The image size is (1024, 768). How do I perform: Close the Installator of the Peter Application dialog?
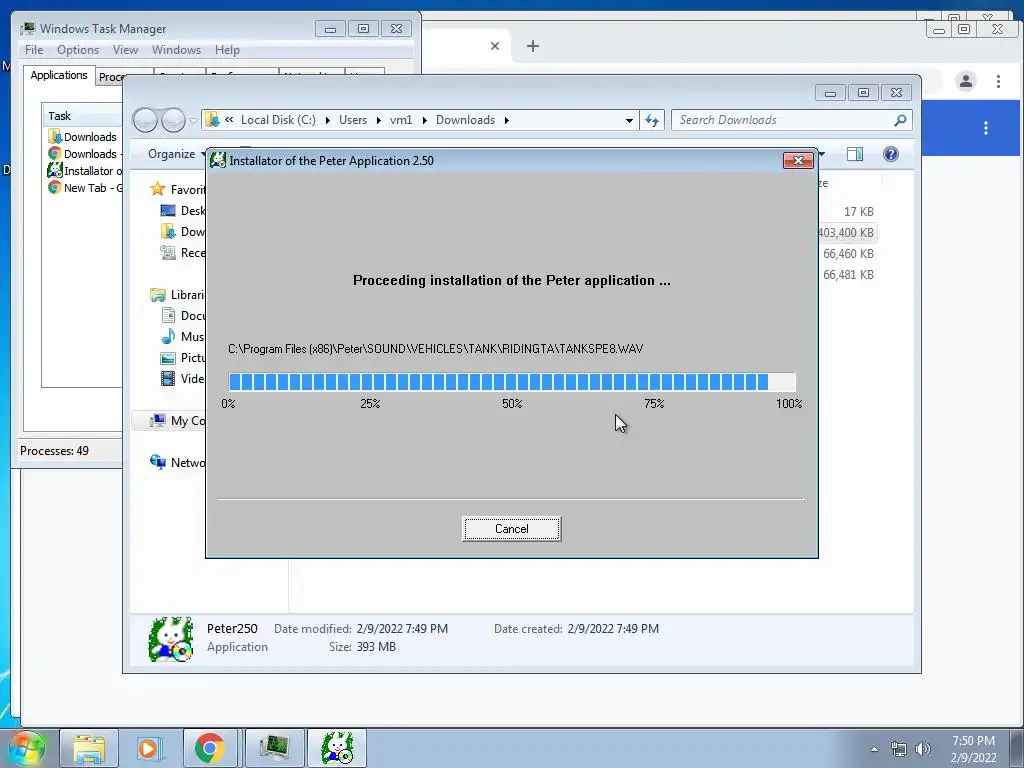tap(797, 161)
